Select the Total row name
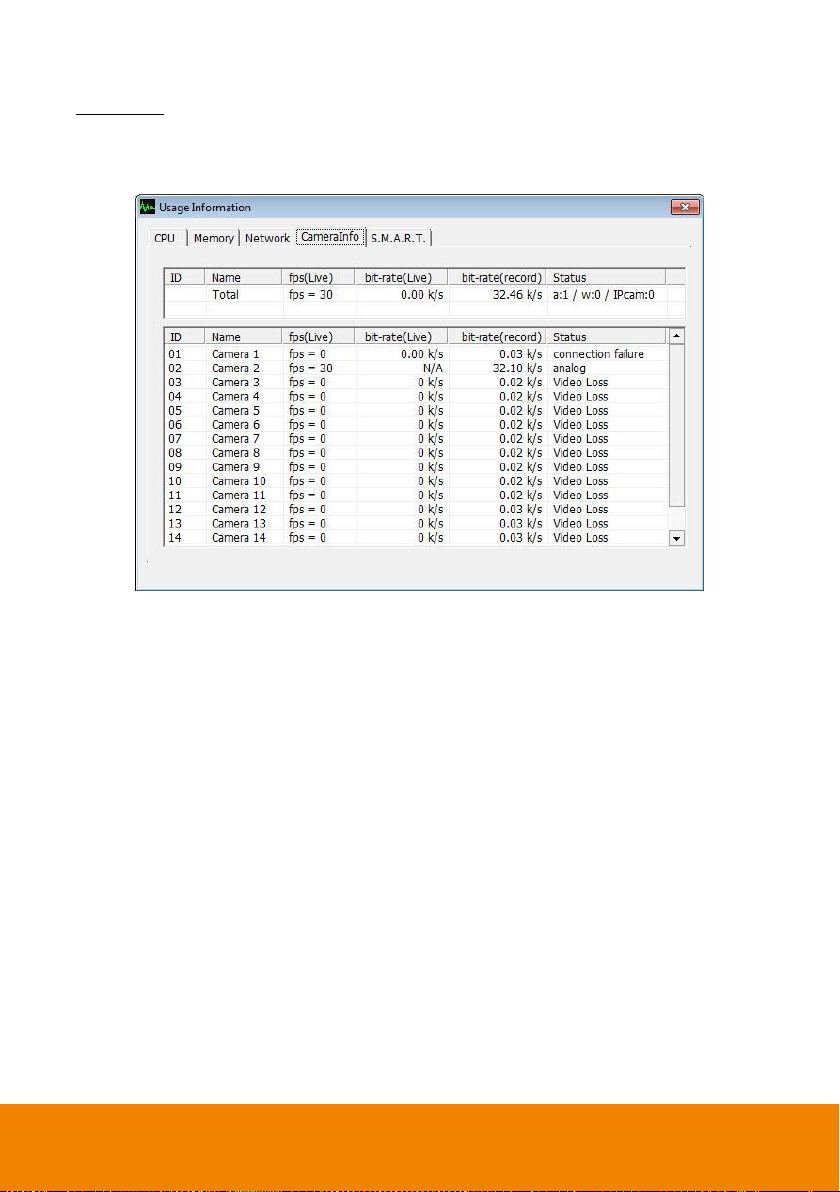Viewport: 840px width, 1192px height. (x=225, y=295)
